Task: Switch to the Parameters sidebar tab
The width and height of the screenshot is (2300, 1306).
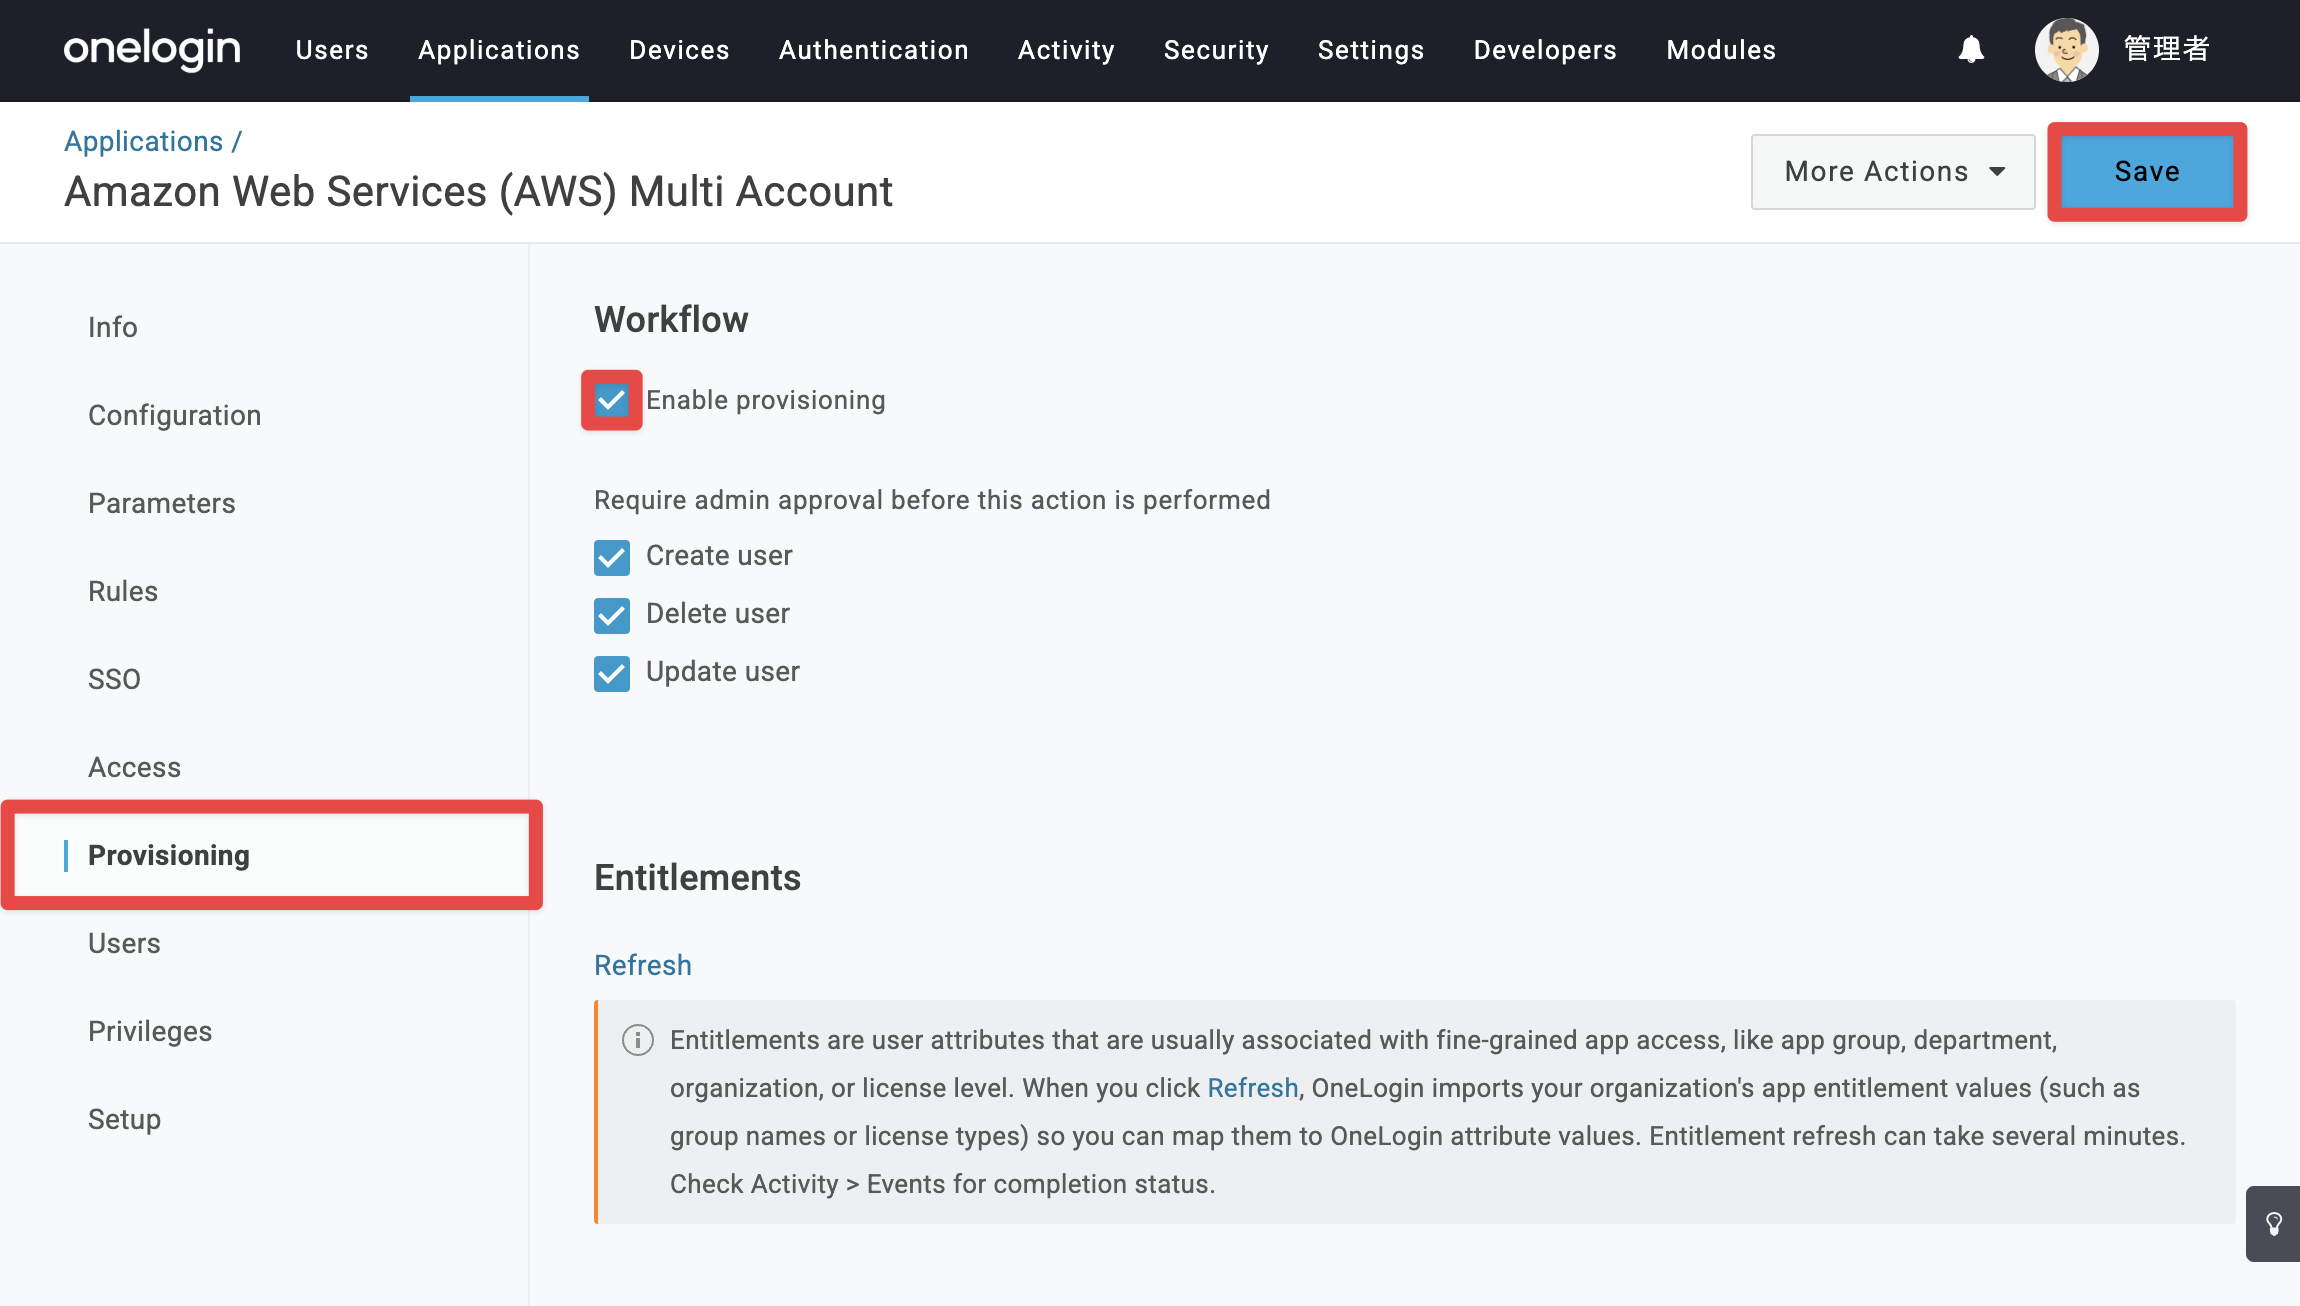Action: [162, 503]
